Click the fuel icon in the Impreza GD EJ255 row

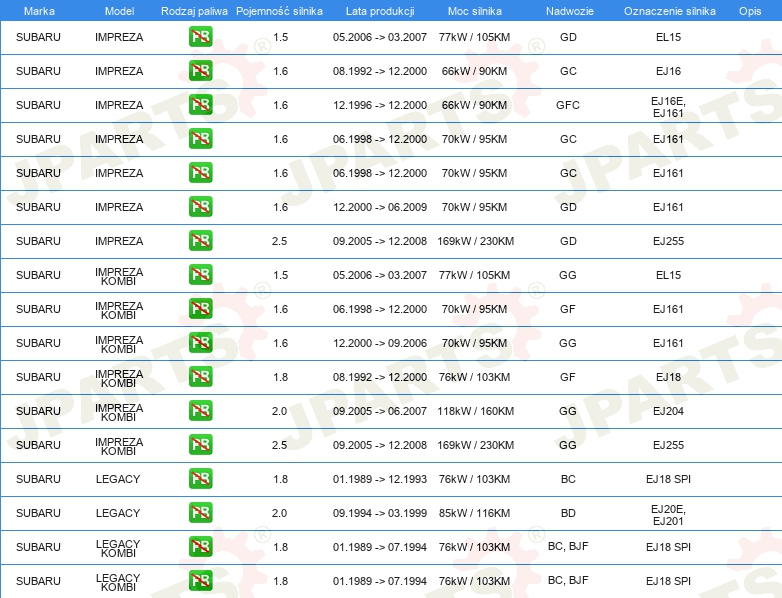point(200,241)
